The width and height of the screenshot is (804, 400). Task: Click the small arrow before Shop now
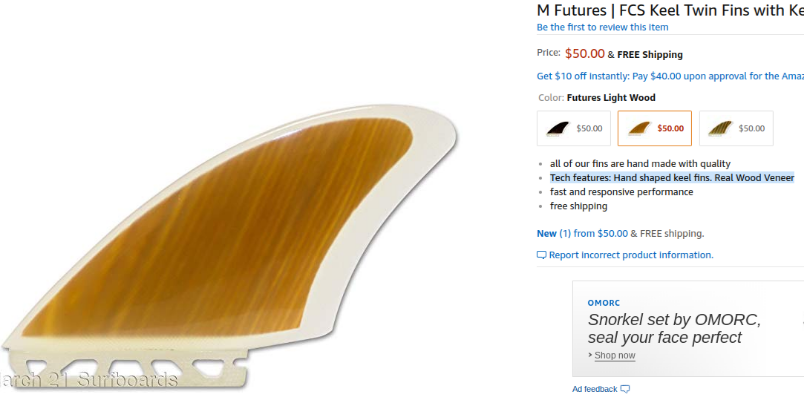[590, 355]
